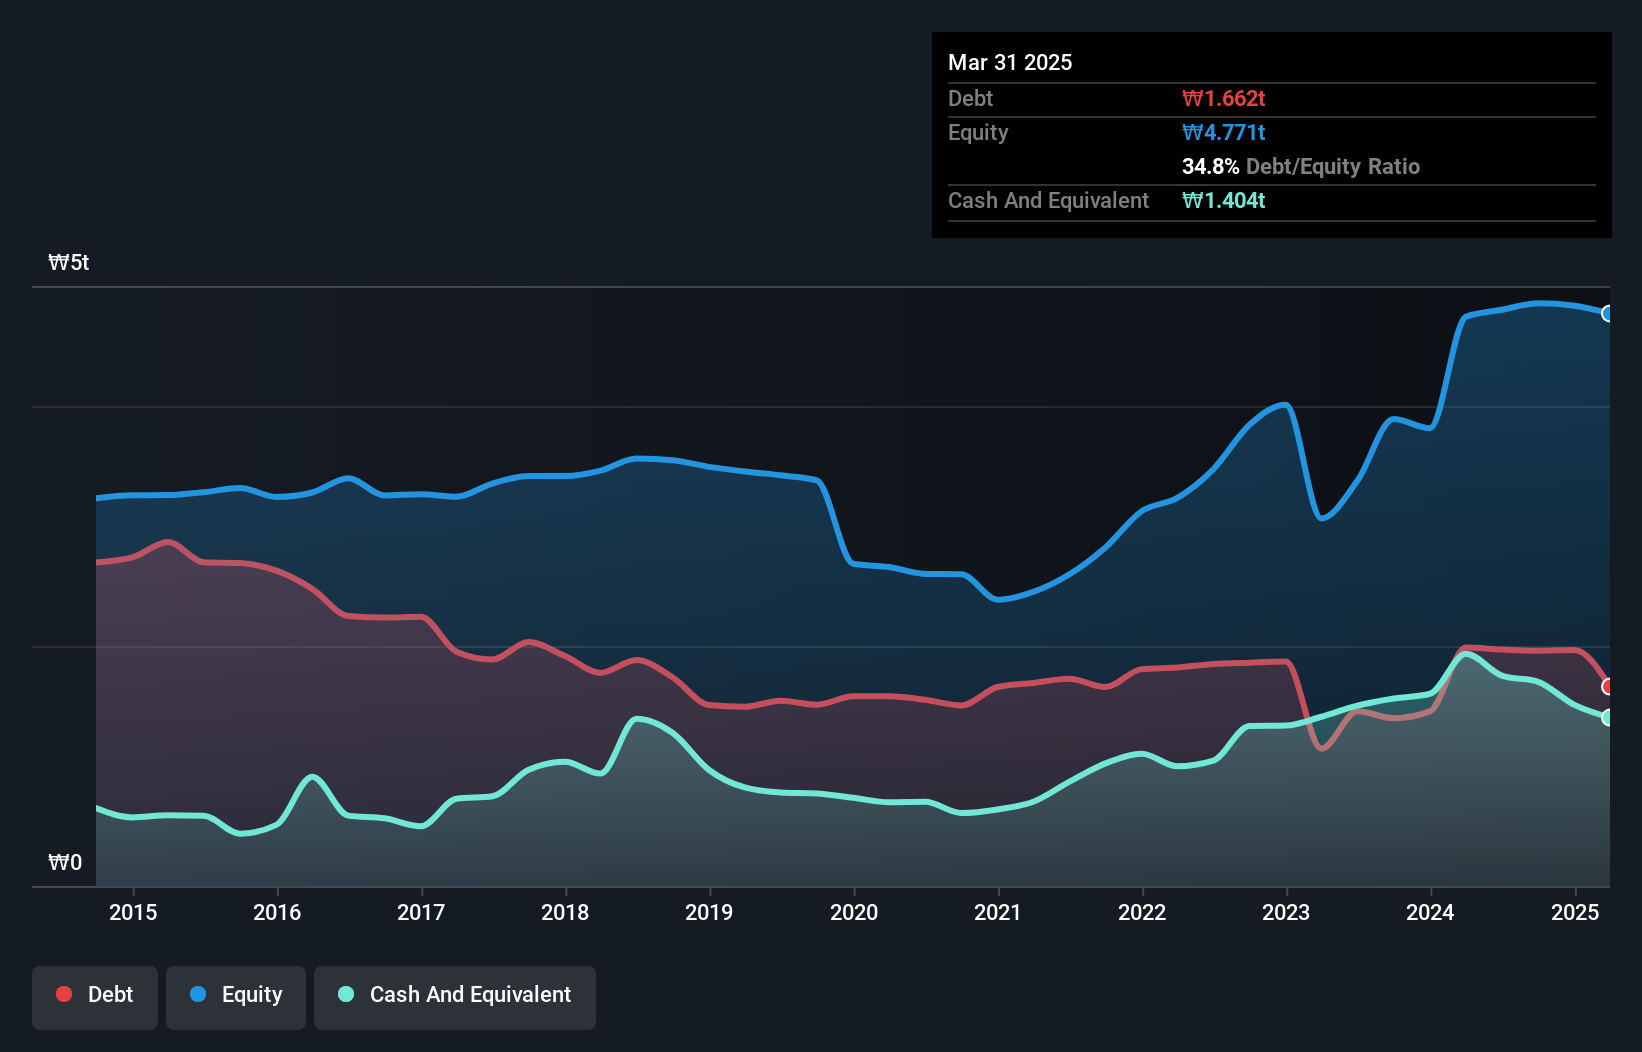Click the blue Equity legend dot
This screenshot has height=1052, width=1642.
coord(198,993)
